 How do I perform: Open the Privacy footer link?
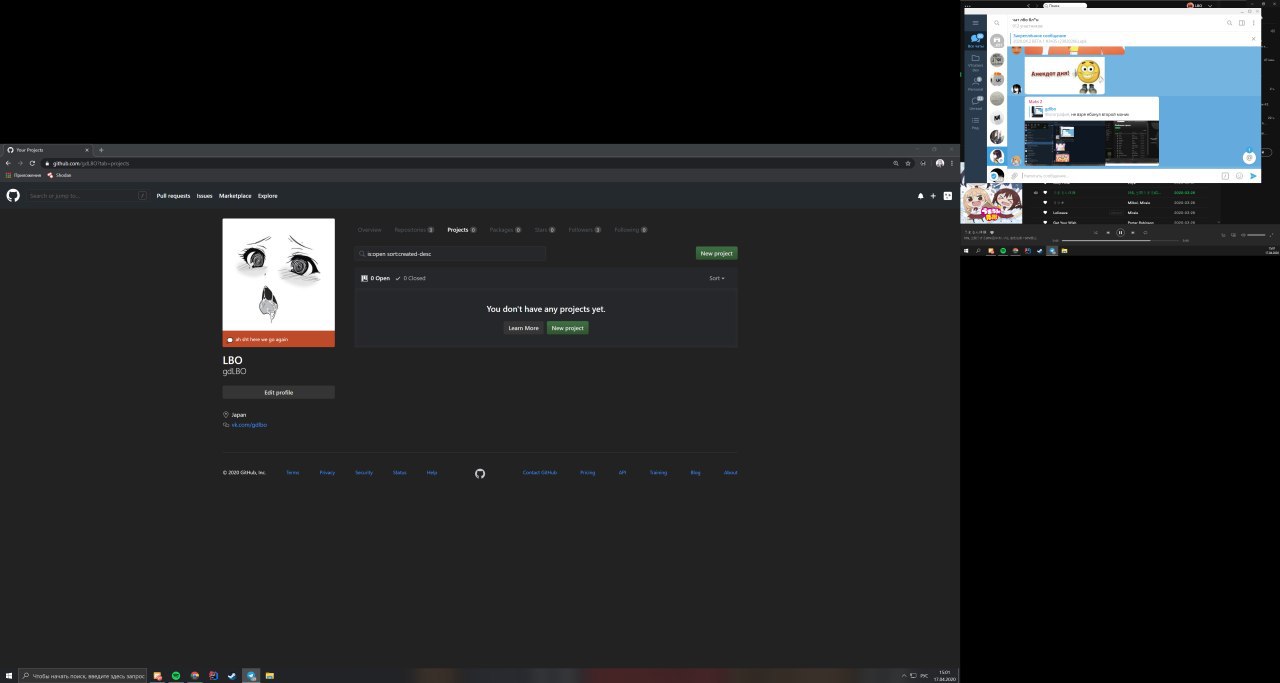(327, 473)
